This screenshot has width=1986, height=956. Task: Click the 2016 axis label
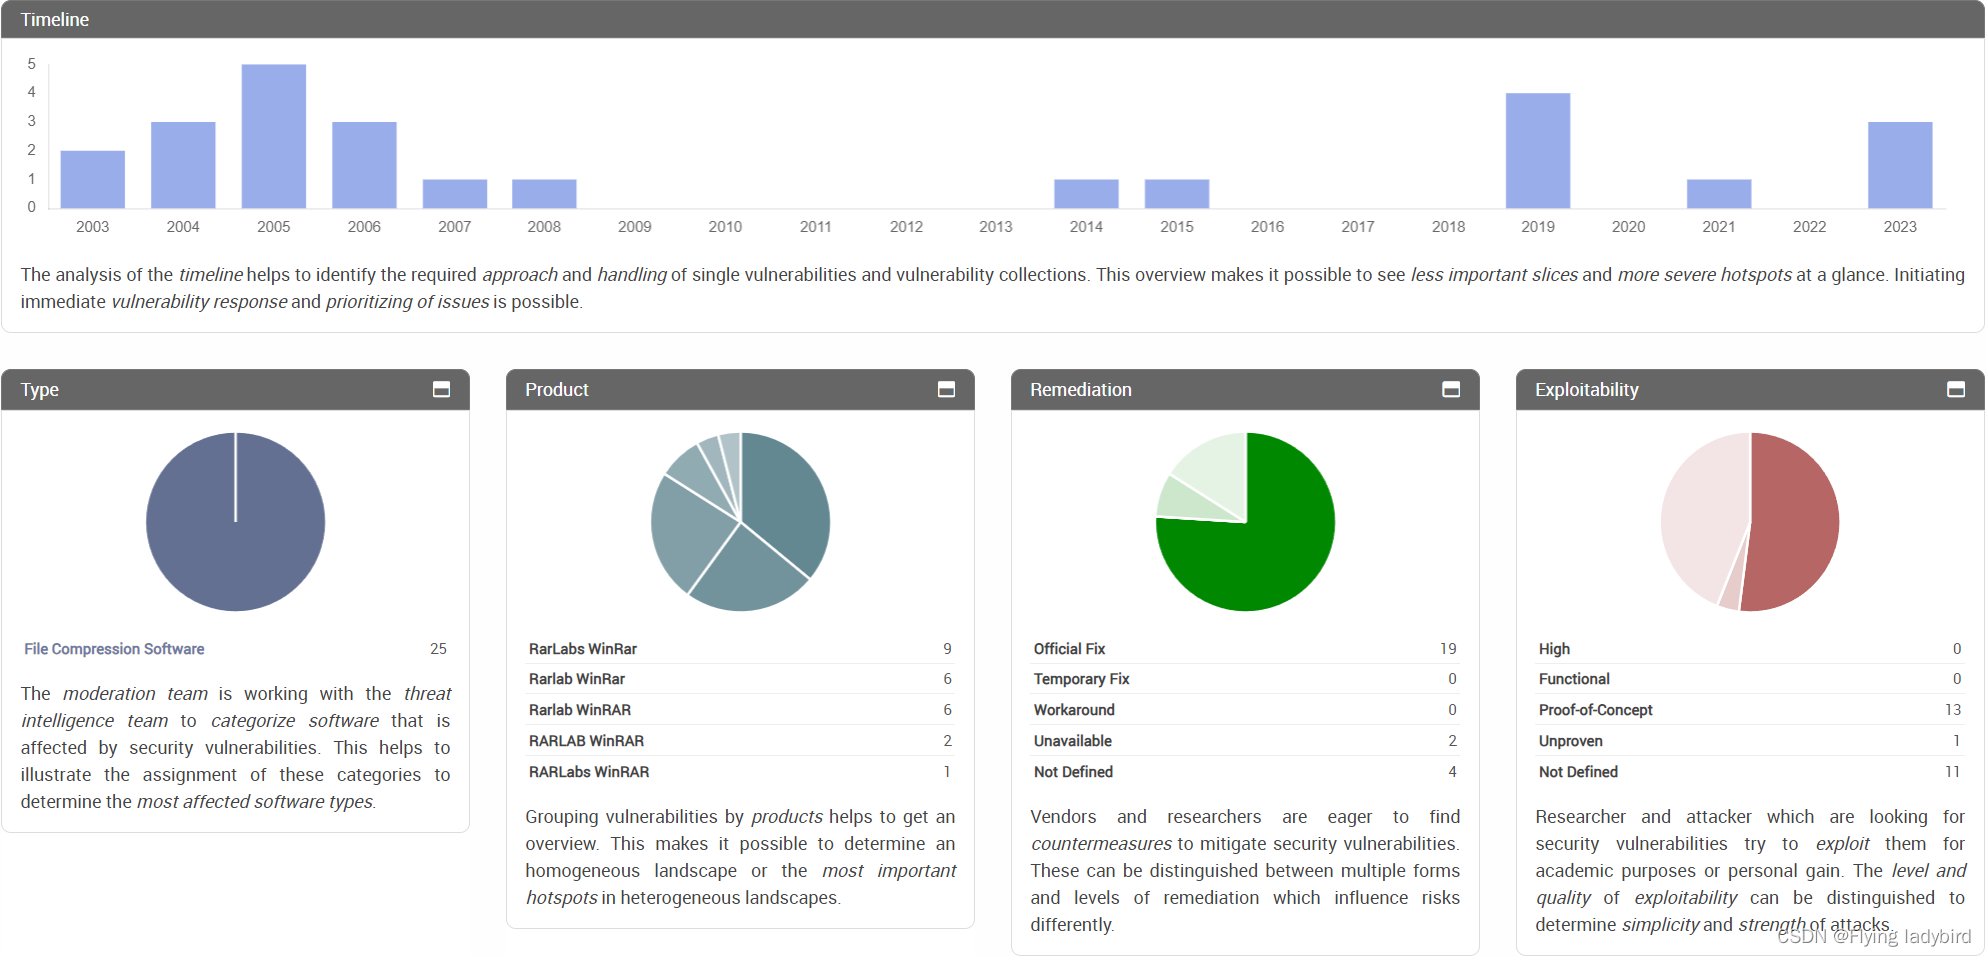pyautogui.click(x=1267, y=227)
